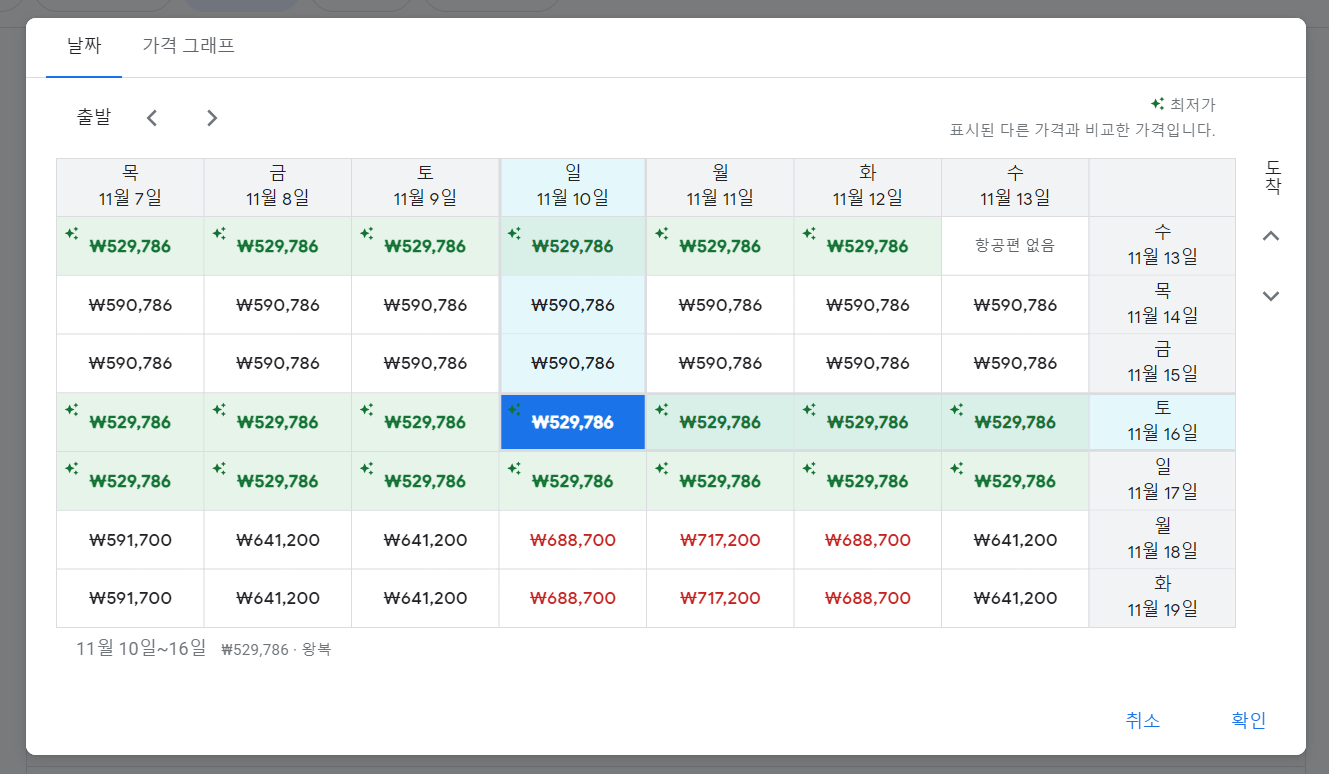This screenshot has width=1329, height=774.
Task: Choose ₩590,786 departing 11월 8일 returning 11월 15일
Action: 278,363
